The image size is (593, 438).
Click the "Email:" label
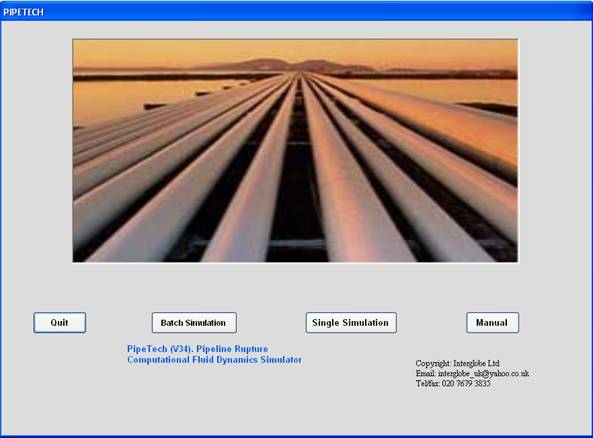coord(426,373)
